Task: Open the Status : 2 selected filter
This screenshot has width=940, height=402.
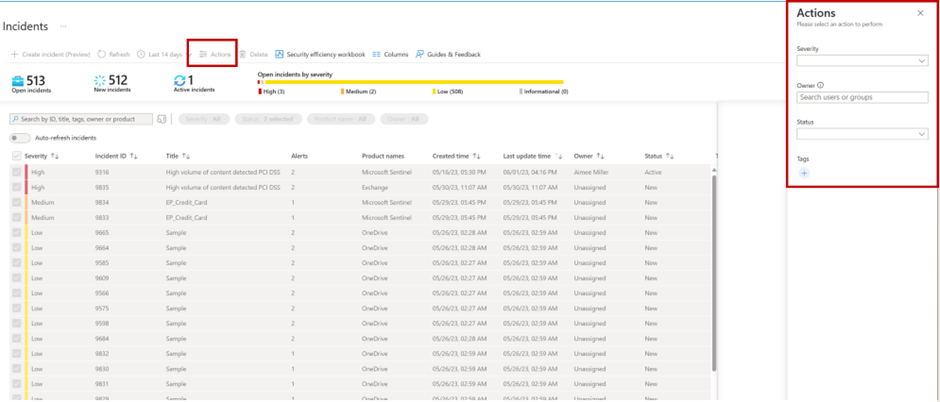Action: pyautogui.click(x=267, y=119)
